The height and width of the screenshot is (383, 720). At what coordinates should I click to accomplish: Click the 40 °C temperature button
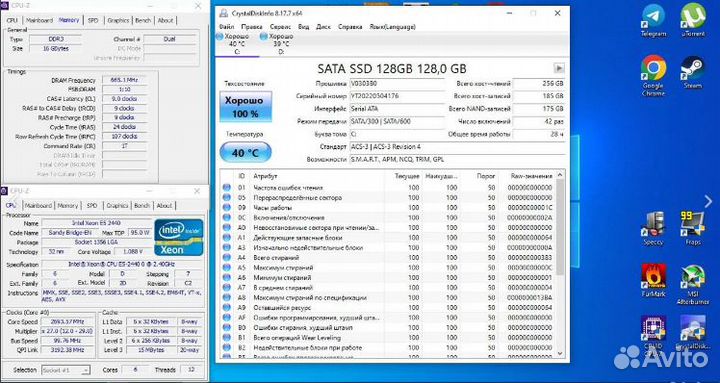coord(246,152)
